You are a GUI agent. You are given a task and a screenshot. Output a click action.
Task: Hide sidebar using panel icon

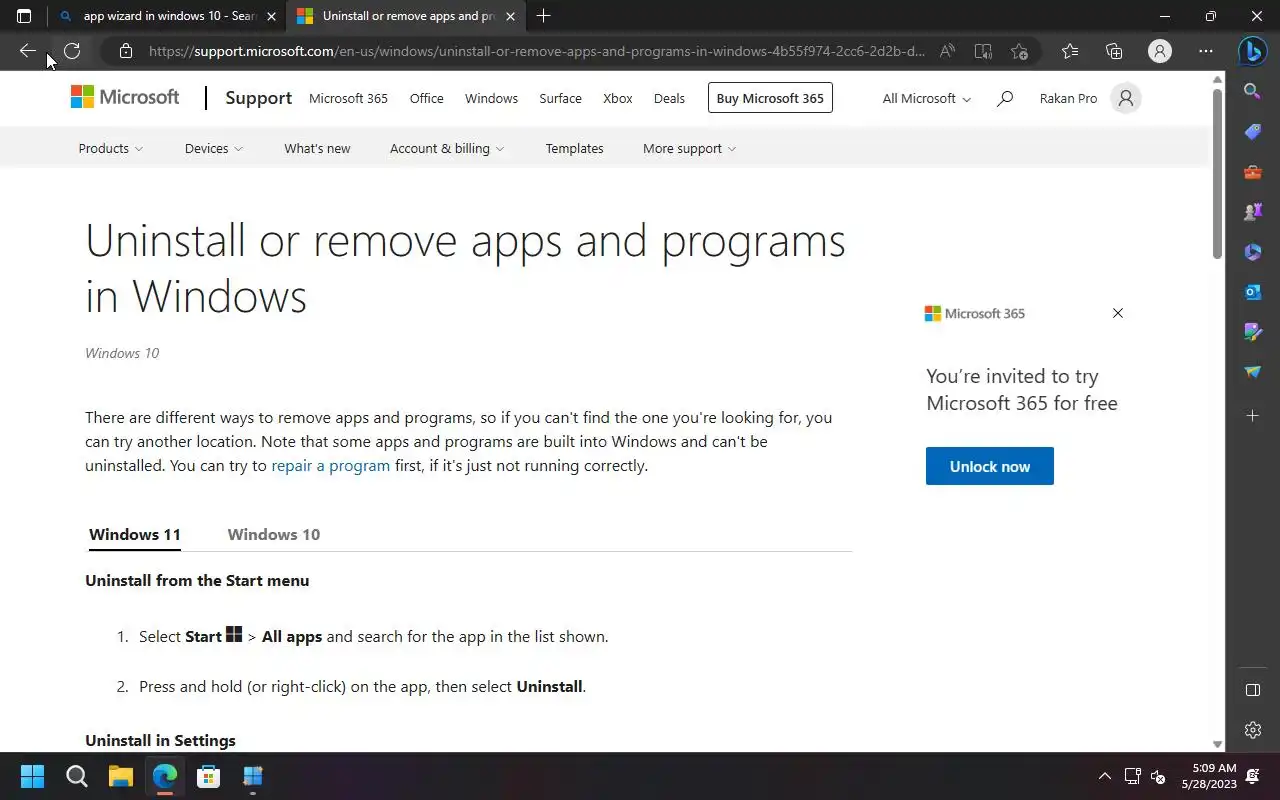click(1252, 690)
